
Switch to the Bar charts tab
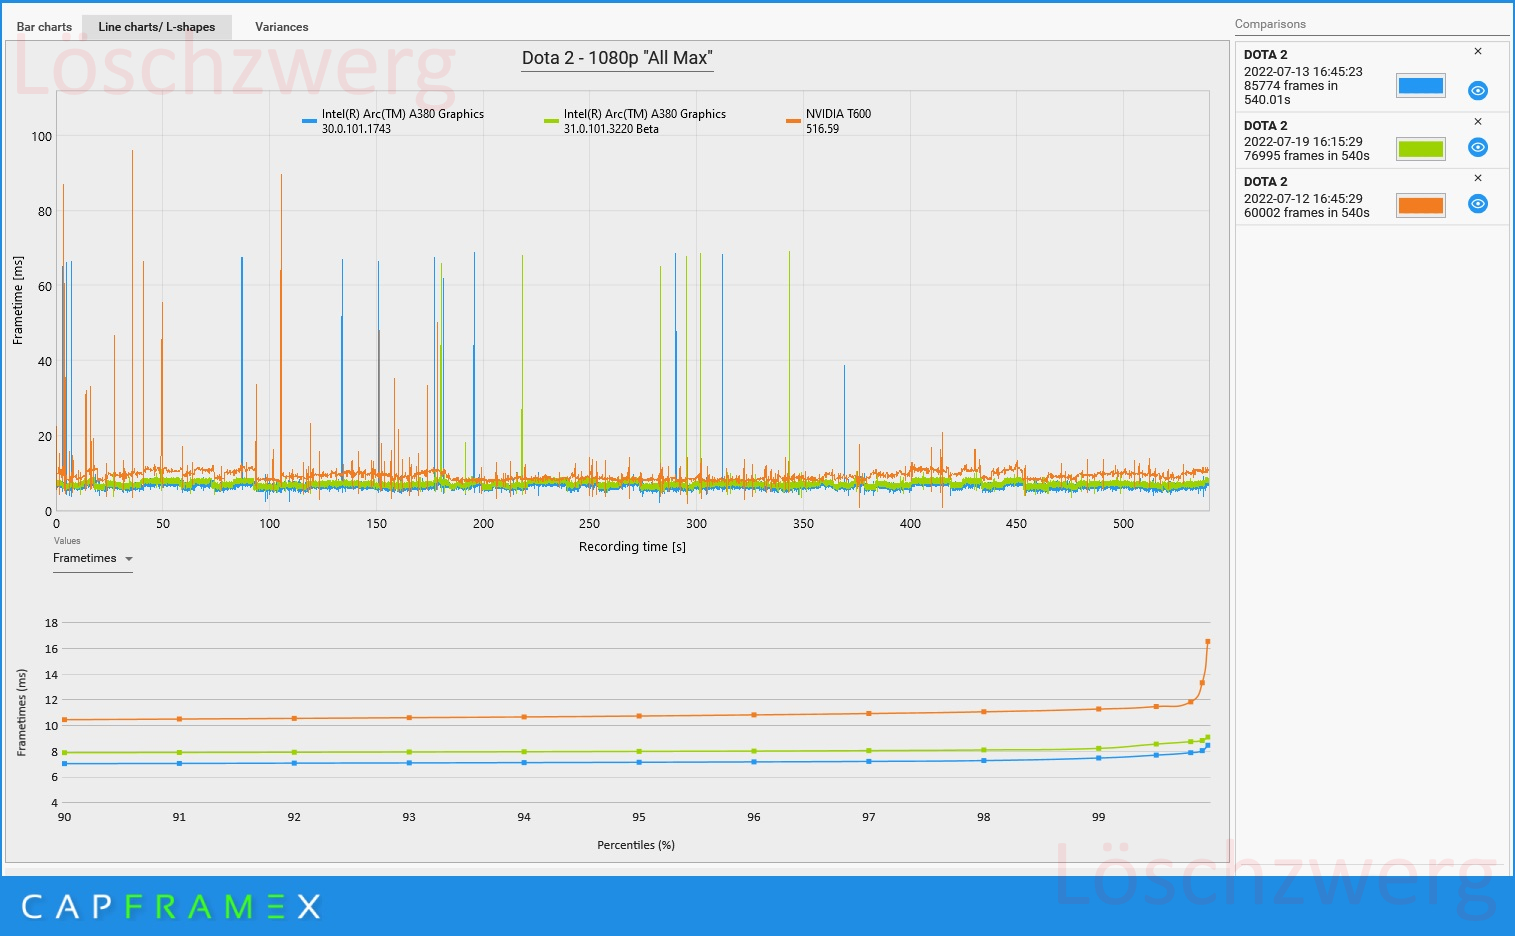coord(44,27)
